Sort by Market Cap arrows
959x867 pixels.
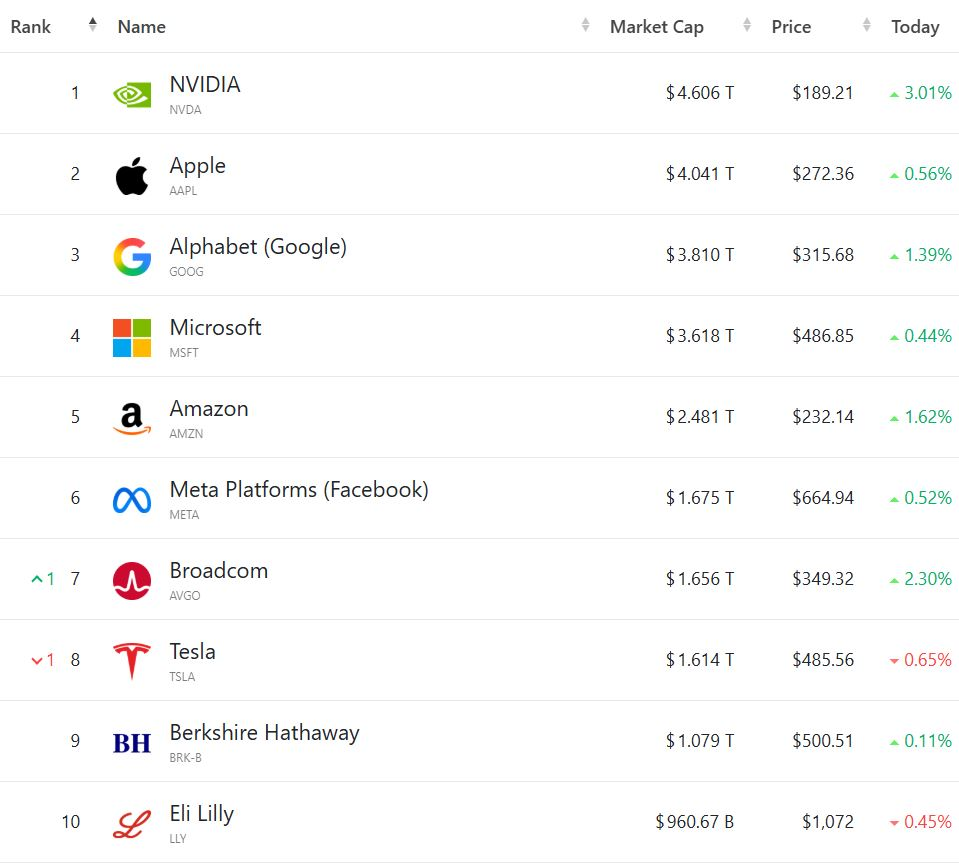pyautogui.click(x=746, y=26)
